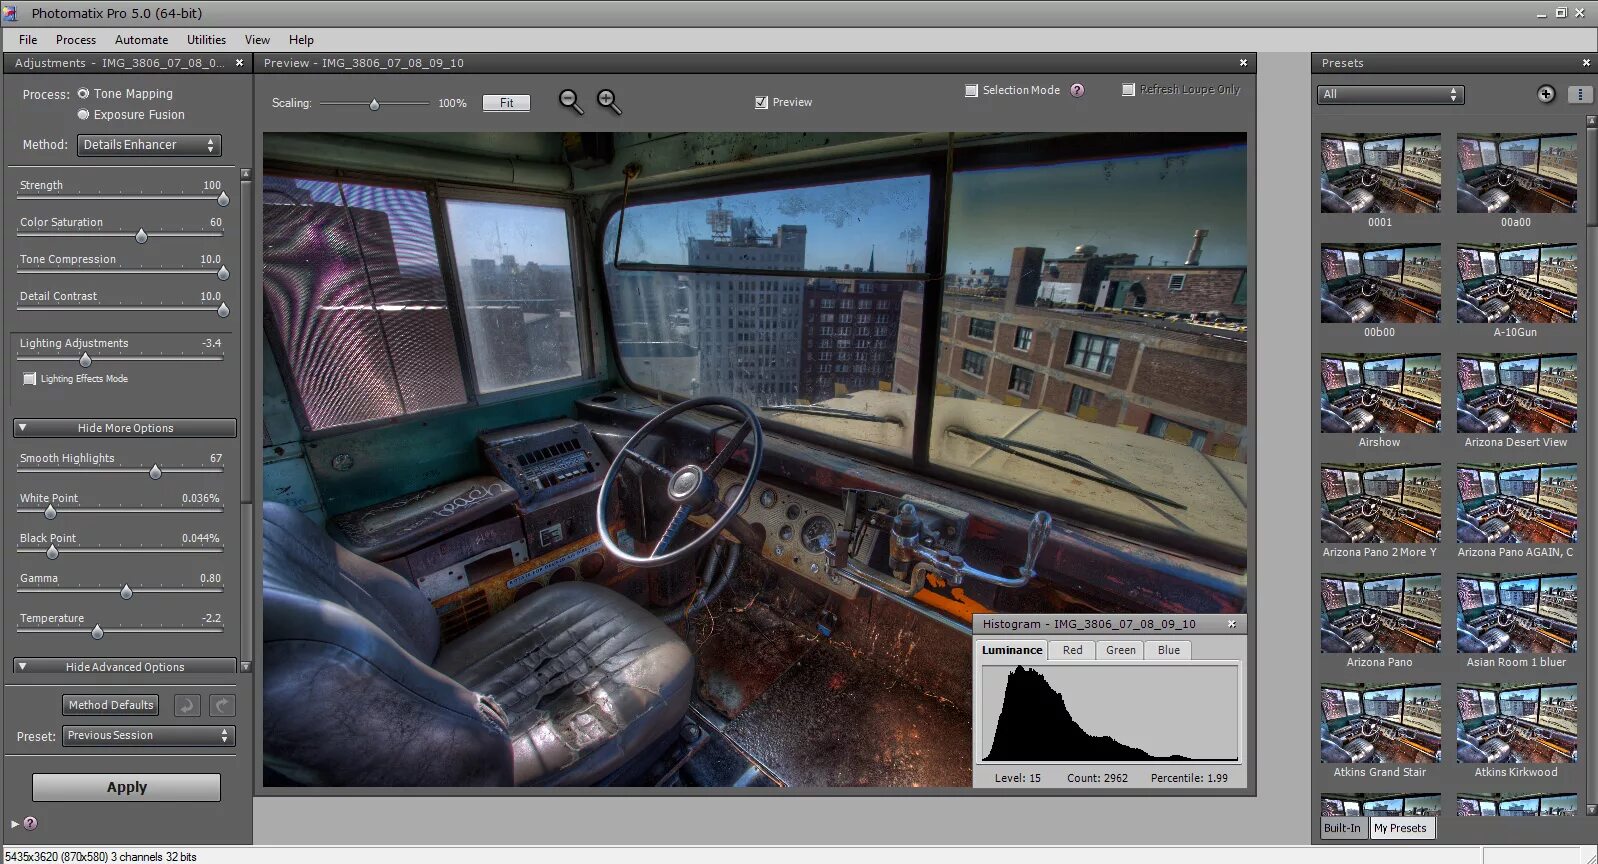Collapse the Hide More Options section

coord(125,428)
